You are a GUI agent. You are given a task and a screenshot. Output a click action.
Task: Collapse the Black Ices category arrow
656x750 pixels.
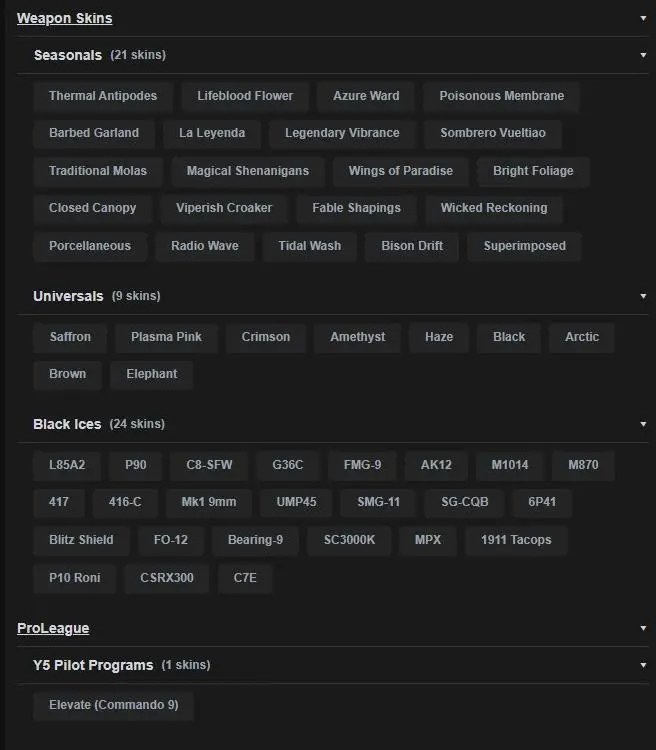coord(643,424)
